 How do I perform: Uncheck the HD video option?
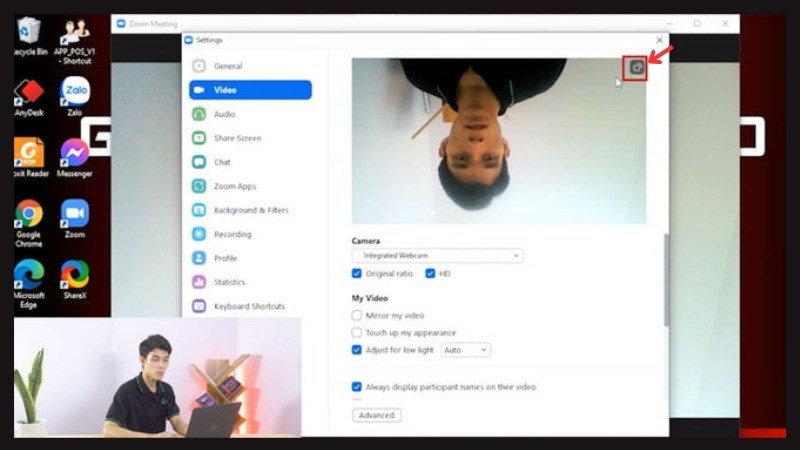point(430,273)
